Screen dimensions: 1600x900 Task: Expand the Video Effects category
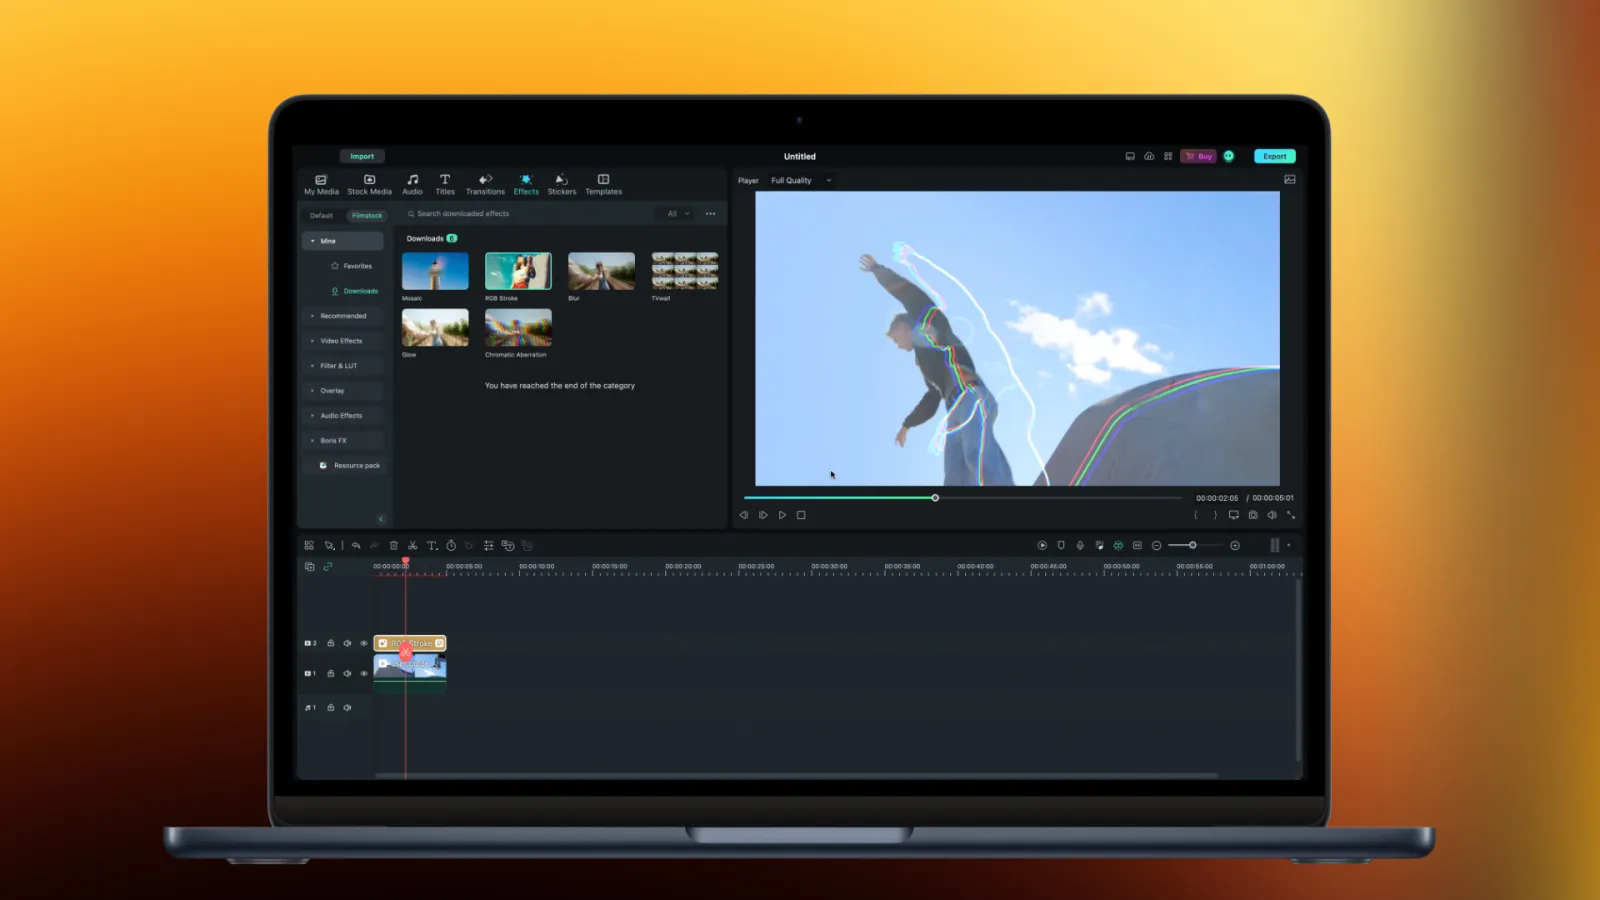[x=341, y=341]
